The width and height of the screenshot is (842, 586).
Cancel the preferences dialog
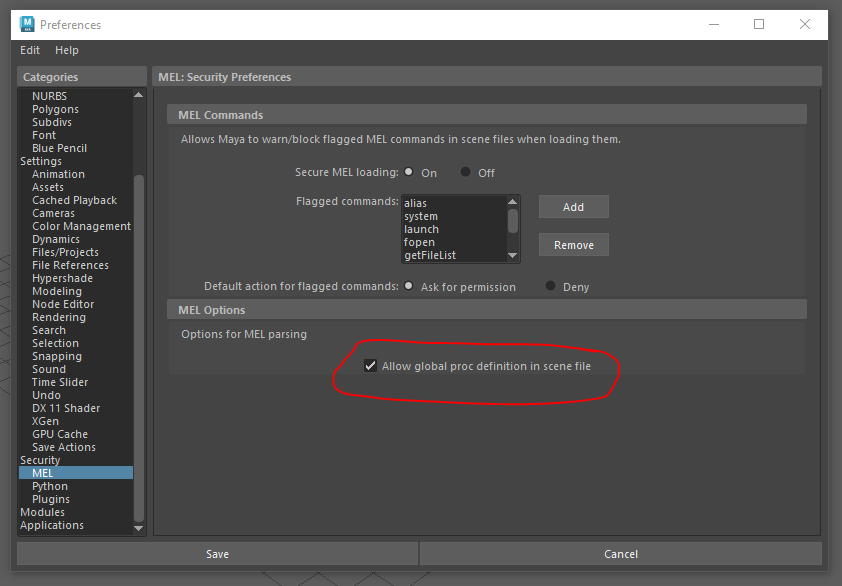pos(620,553)
